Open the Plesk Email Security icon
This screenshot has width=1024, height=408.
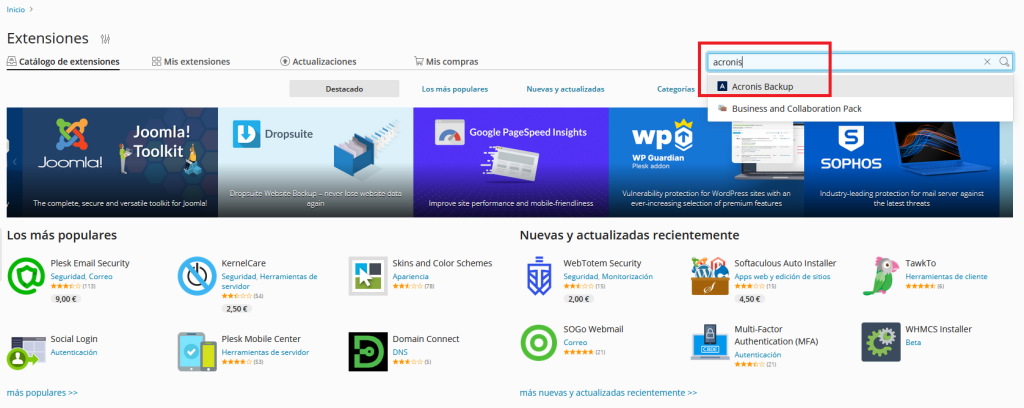pos(26,277)
